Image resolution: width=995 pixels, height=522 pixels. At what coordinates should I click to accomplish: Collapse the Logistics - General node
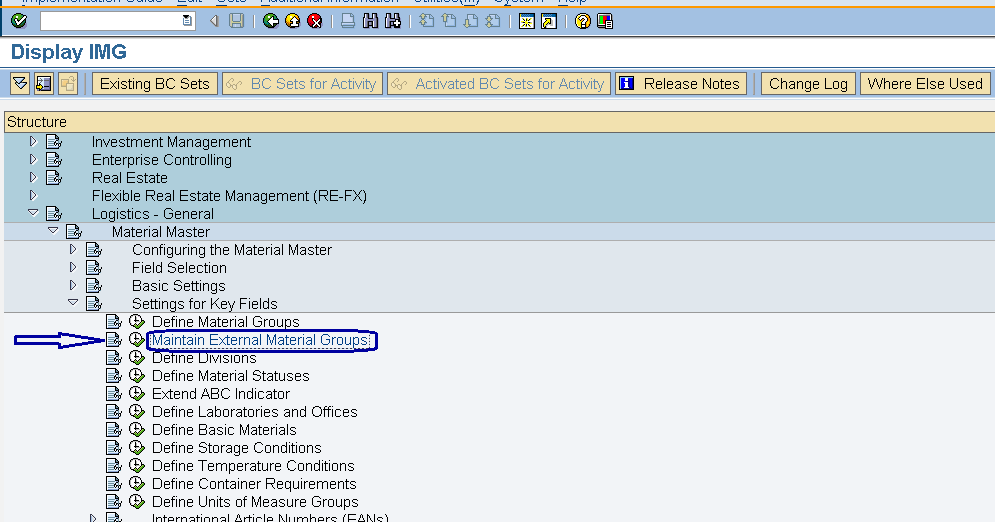[33, 213]
